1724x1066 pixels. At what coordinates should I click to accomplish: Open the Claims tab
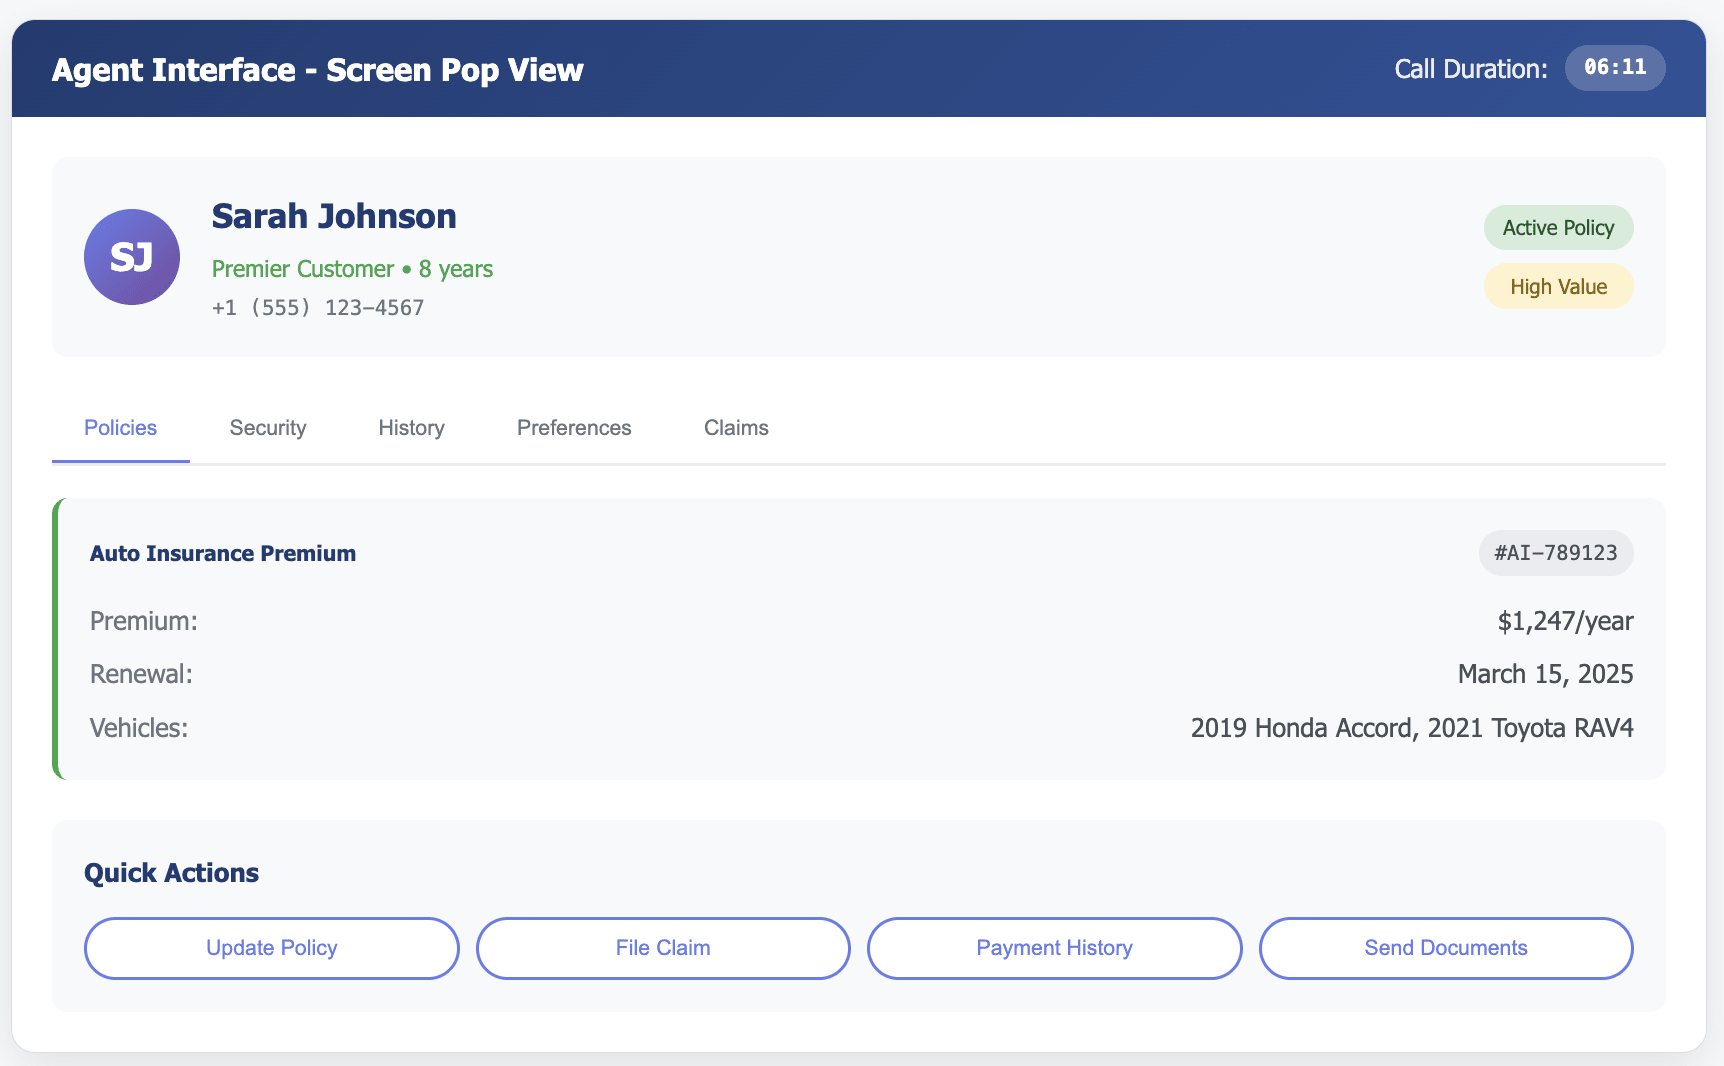pyautogui.click(x=736, y=428)
